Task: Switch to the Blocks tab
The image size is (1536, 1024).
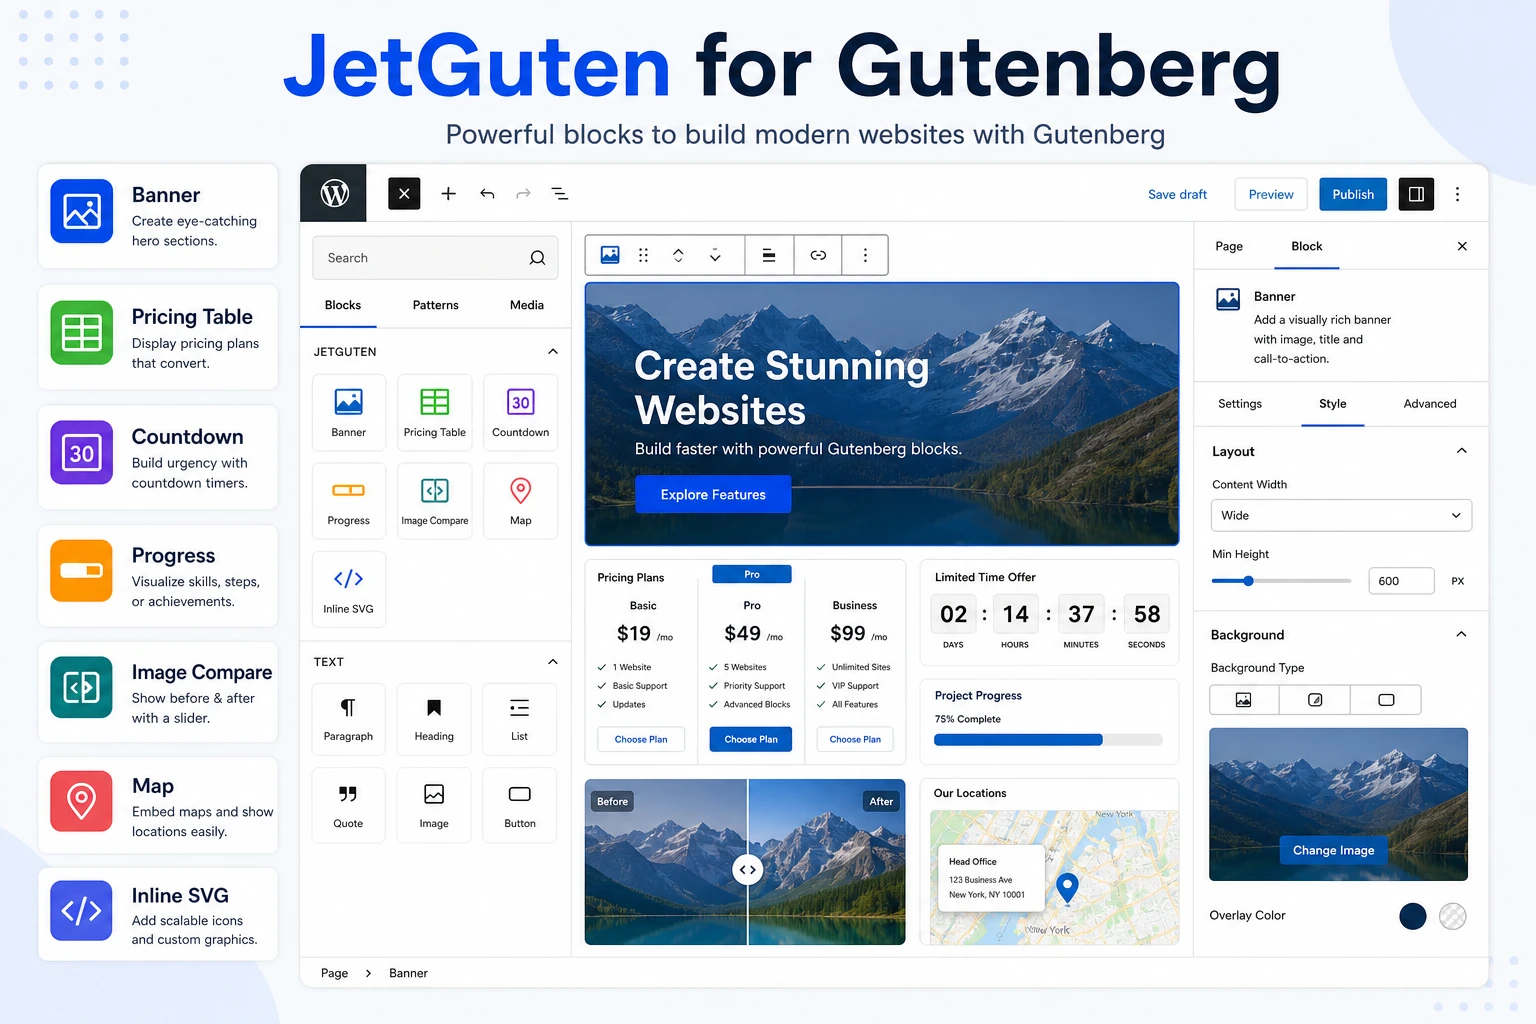Action: point(343,305)
